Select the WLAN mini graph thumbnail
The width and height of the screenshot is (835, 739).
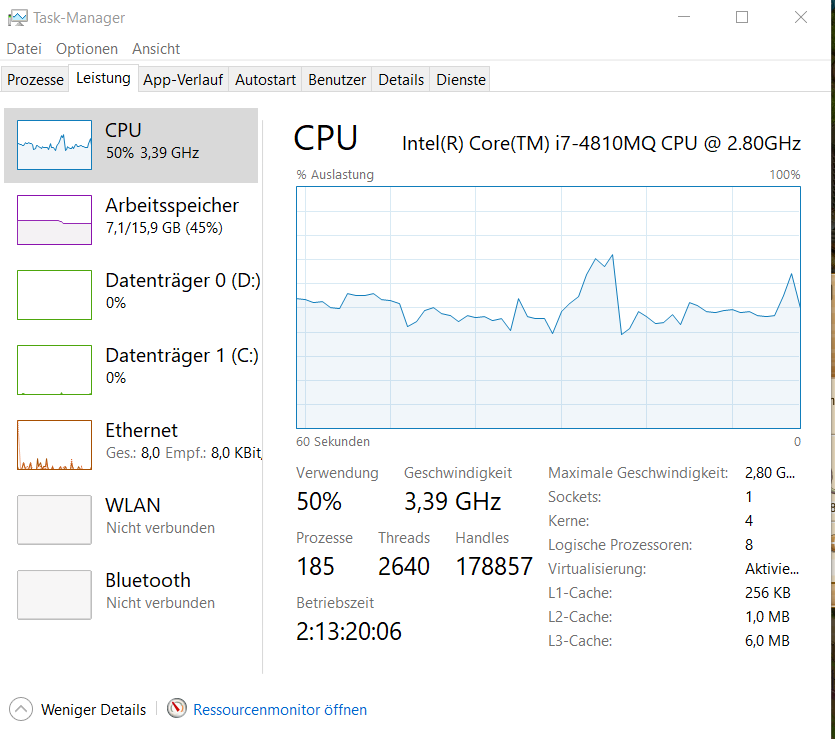54,520
